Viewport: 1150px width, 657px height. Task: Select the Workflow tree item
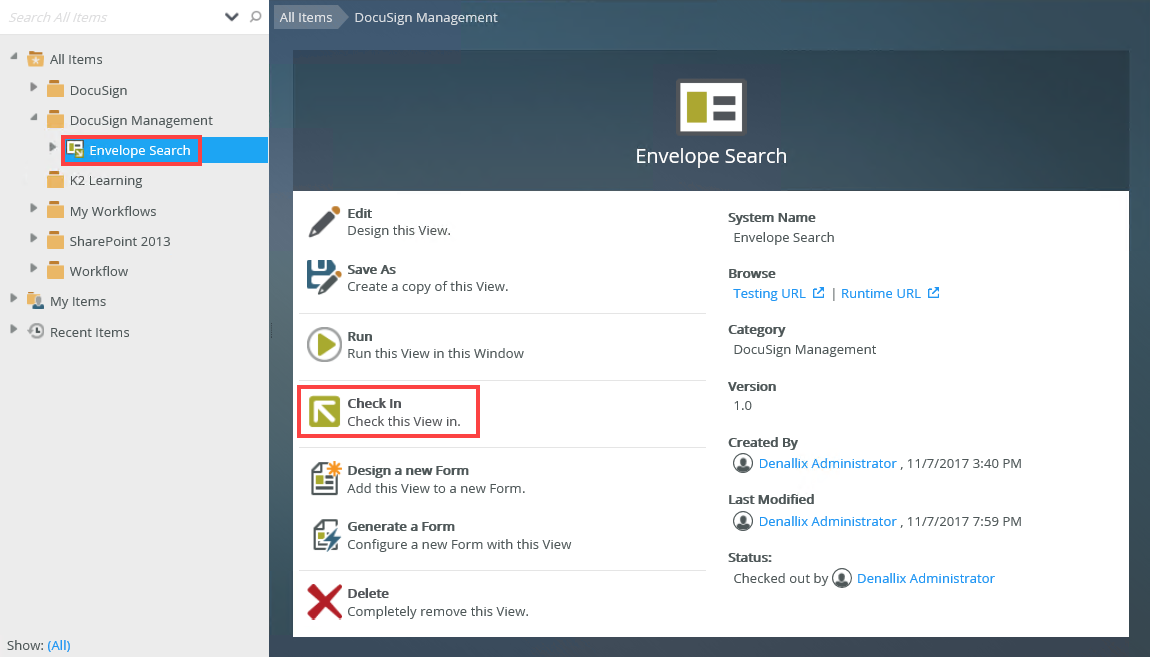(x=98, y=271)
